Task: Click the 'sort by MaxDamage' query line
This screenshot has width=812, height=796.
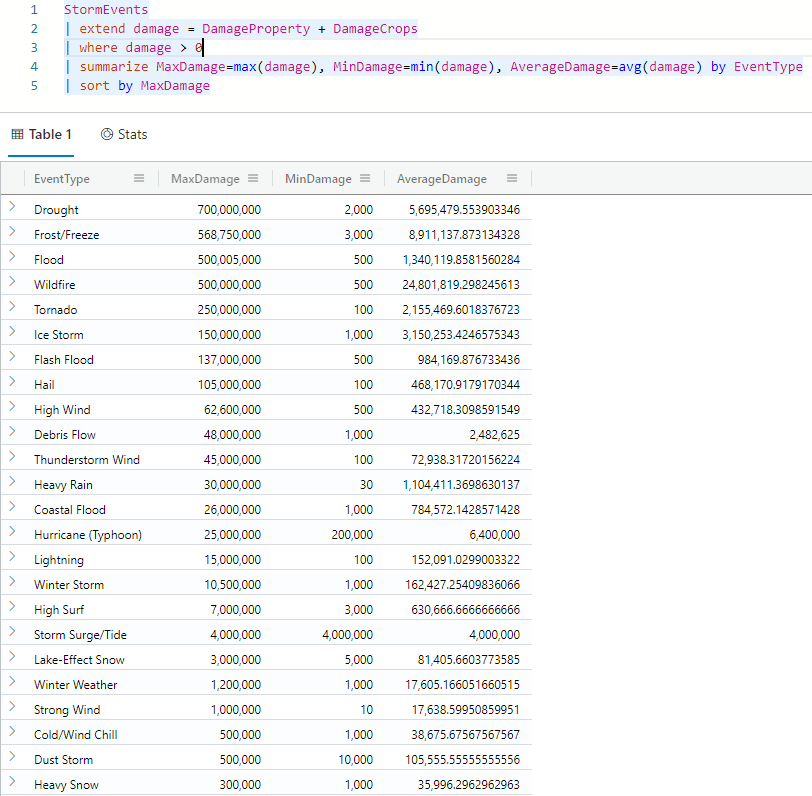Action: [x=137, y=86]
